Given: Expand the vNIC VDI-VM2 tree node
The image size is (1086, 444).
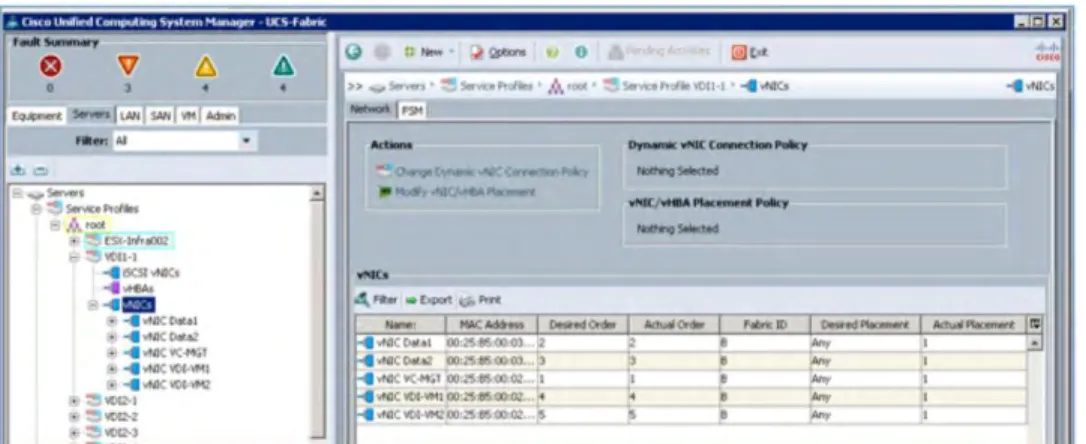Looking at the screenshot, I should (x=112, y=384).
